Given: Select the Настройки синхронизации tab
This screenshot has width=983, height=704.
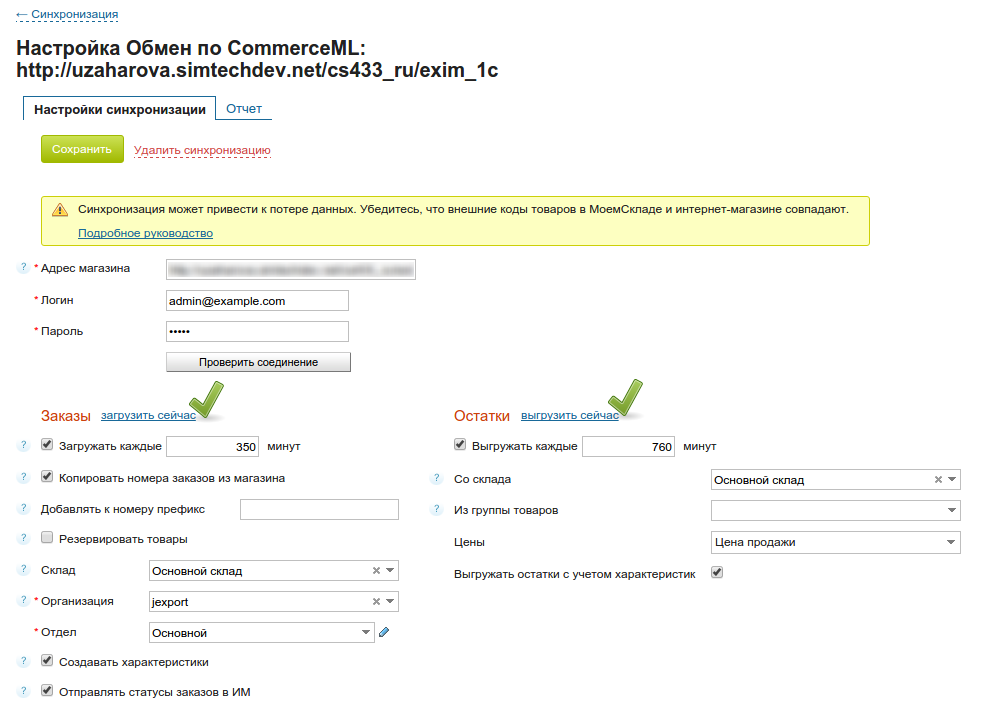Looking at the screenshot, I should click(x=119, y=110).
